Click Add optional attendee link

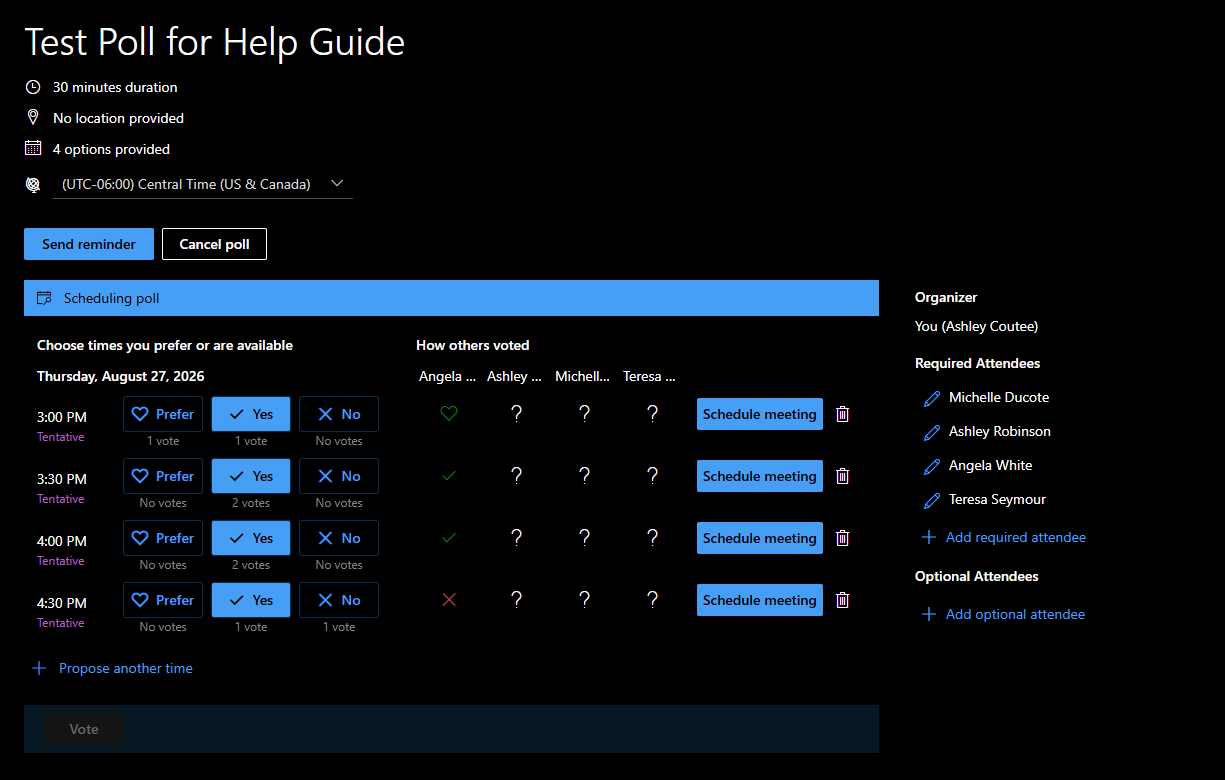(1003, 614)
